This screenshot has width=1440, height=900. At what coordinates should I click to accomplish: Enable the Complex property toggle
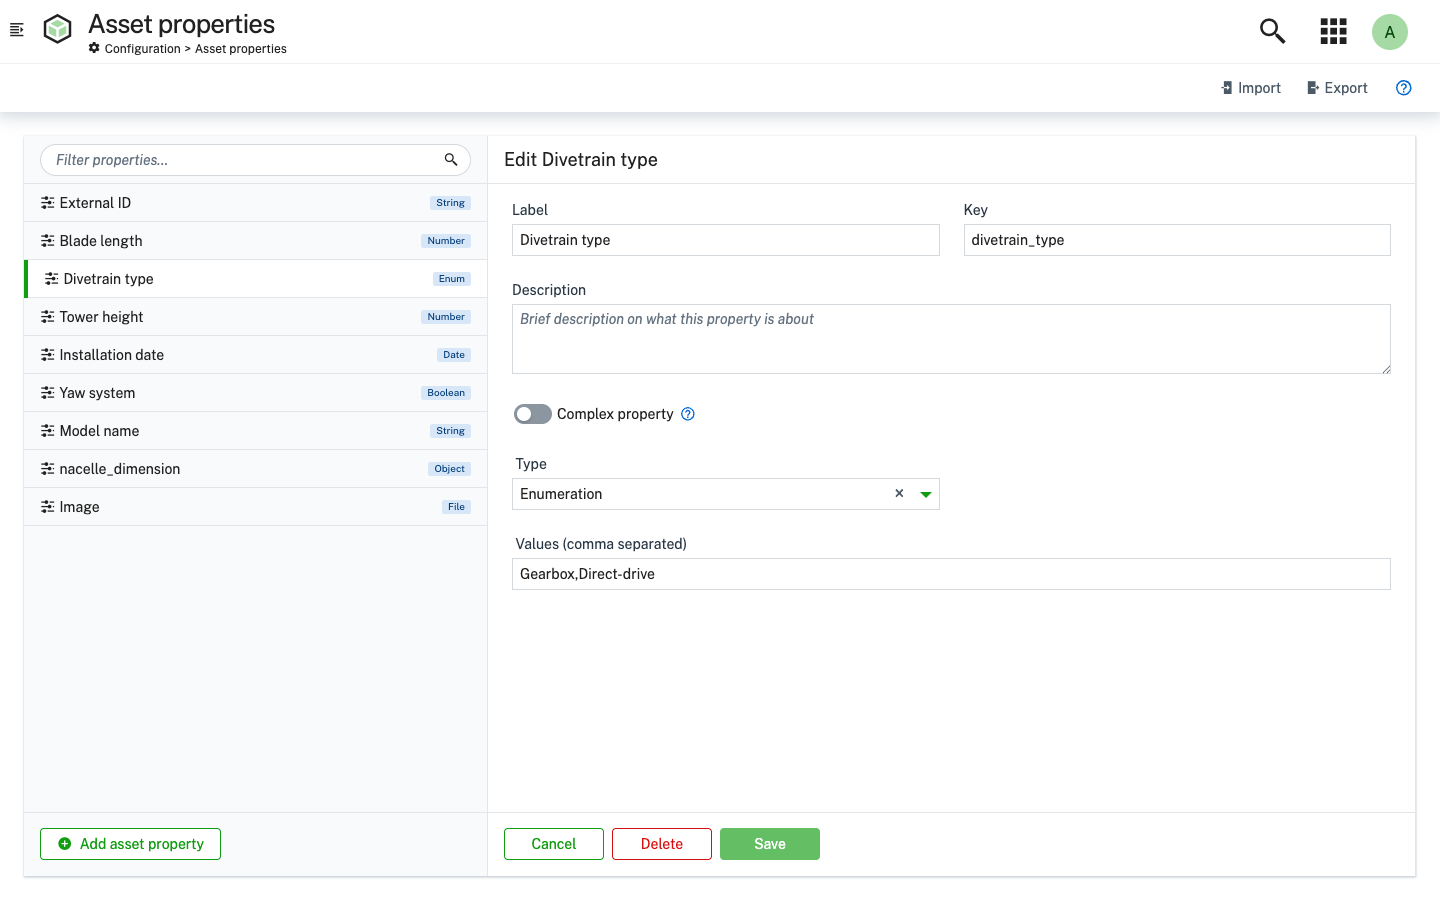click(x=532, y=413)
